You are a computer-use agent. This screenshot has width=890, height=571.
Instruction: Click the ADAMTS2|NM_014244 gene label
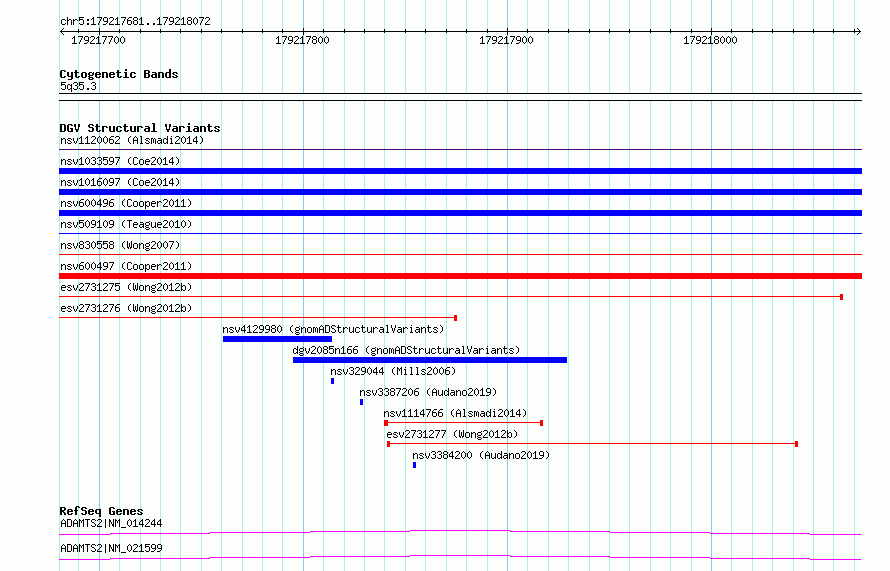(111, 523)
